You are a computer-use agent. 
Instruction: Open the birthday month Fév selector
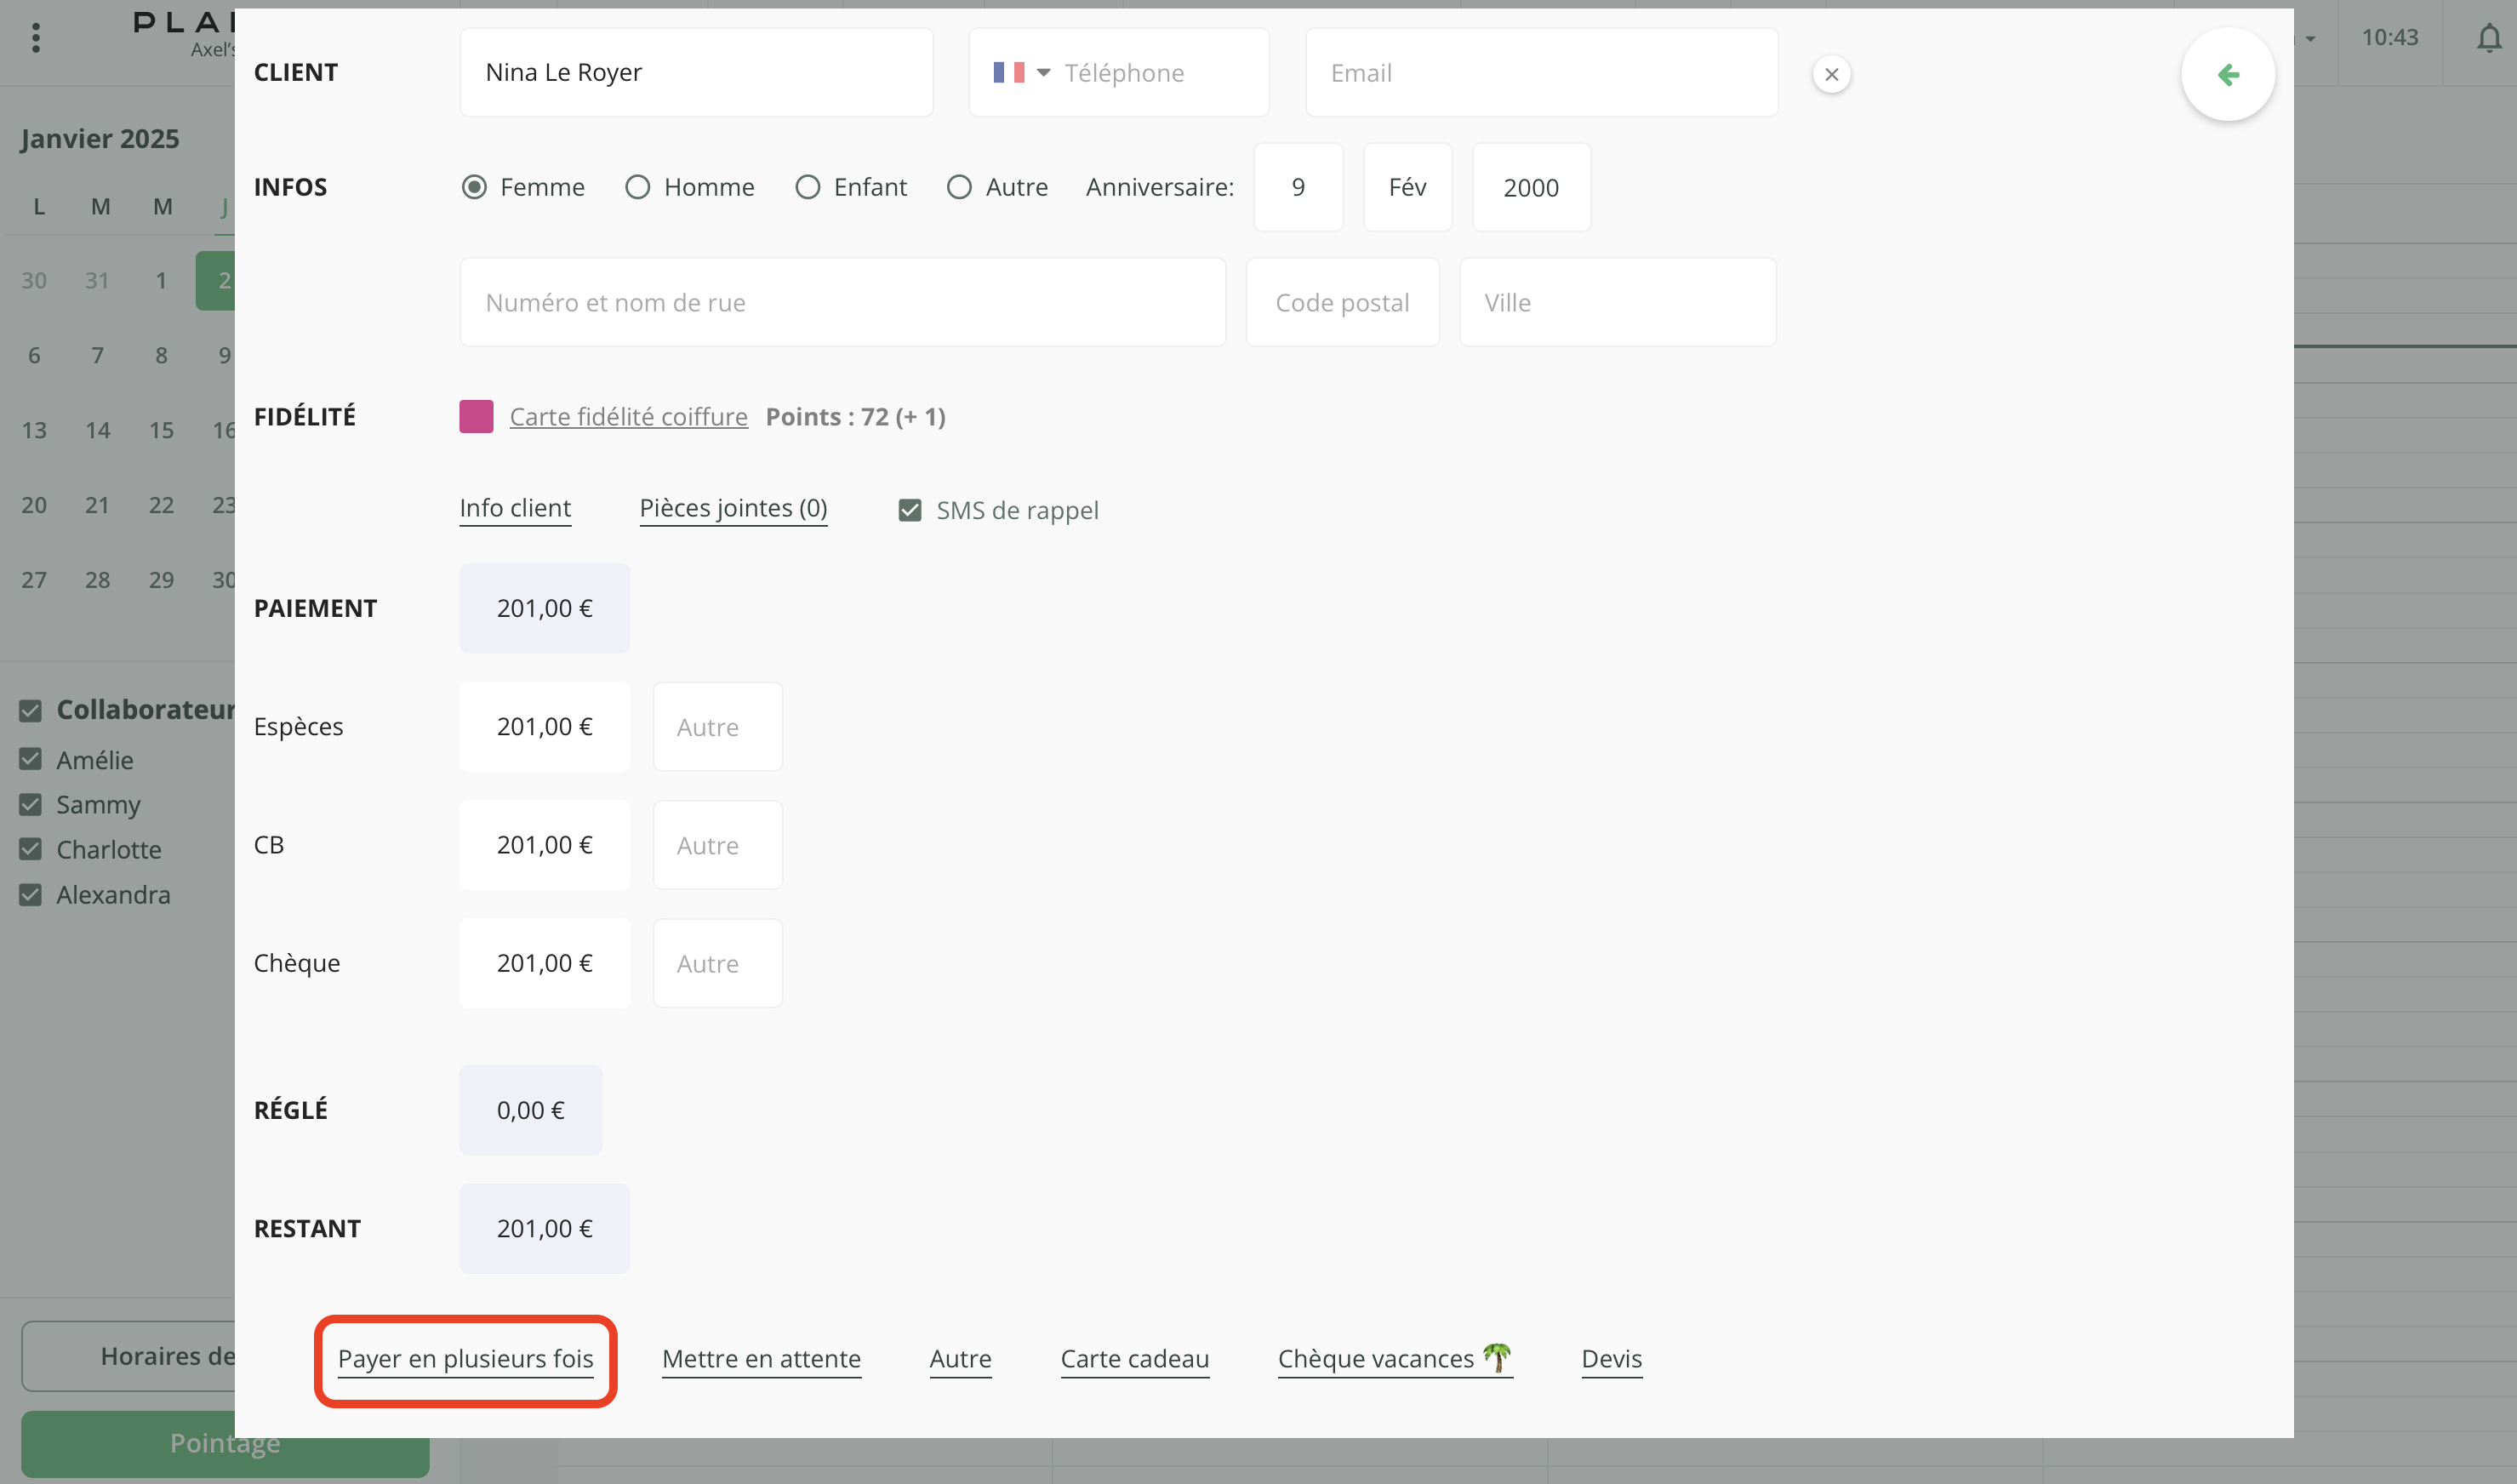1407,187
